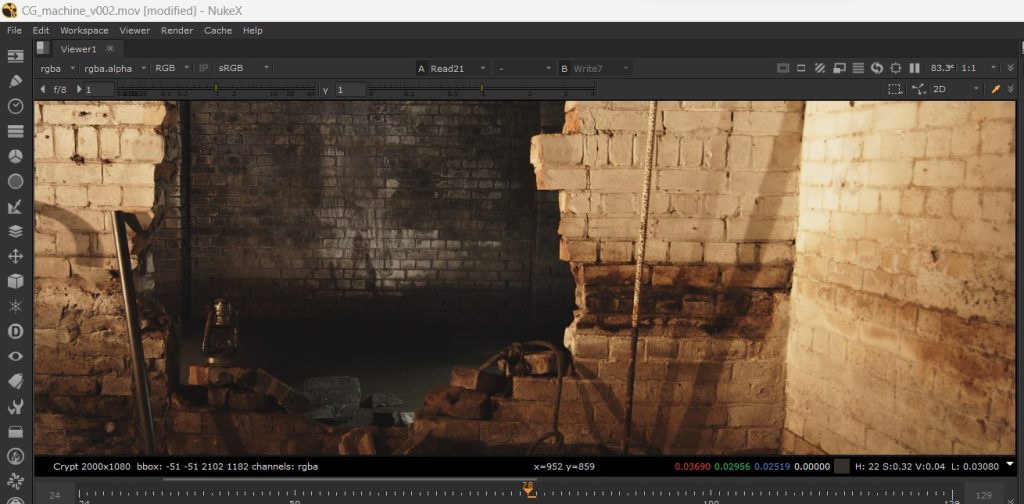Image resolution: width=1024 pixels, height=504 pixels.
Task: Click the viewer pick/lock gizmo icon
Action: [x=919, y=89]
